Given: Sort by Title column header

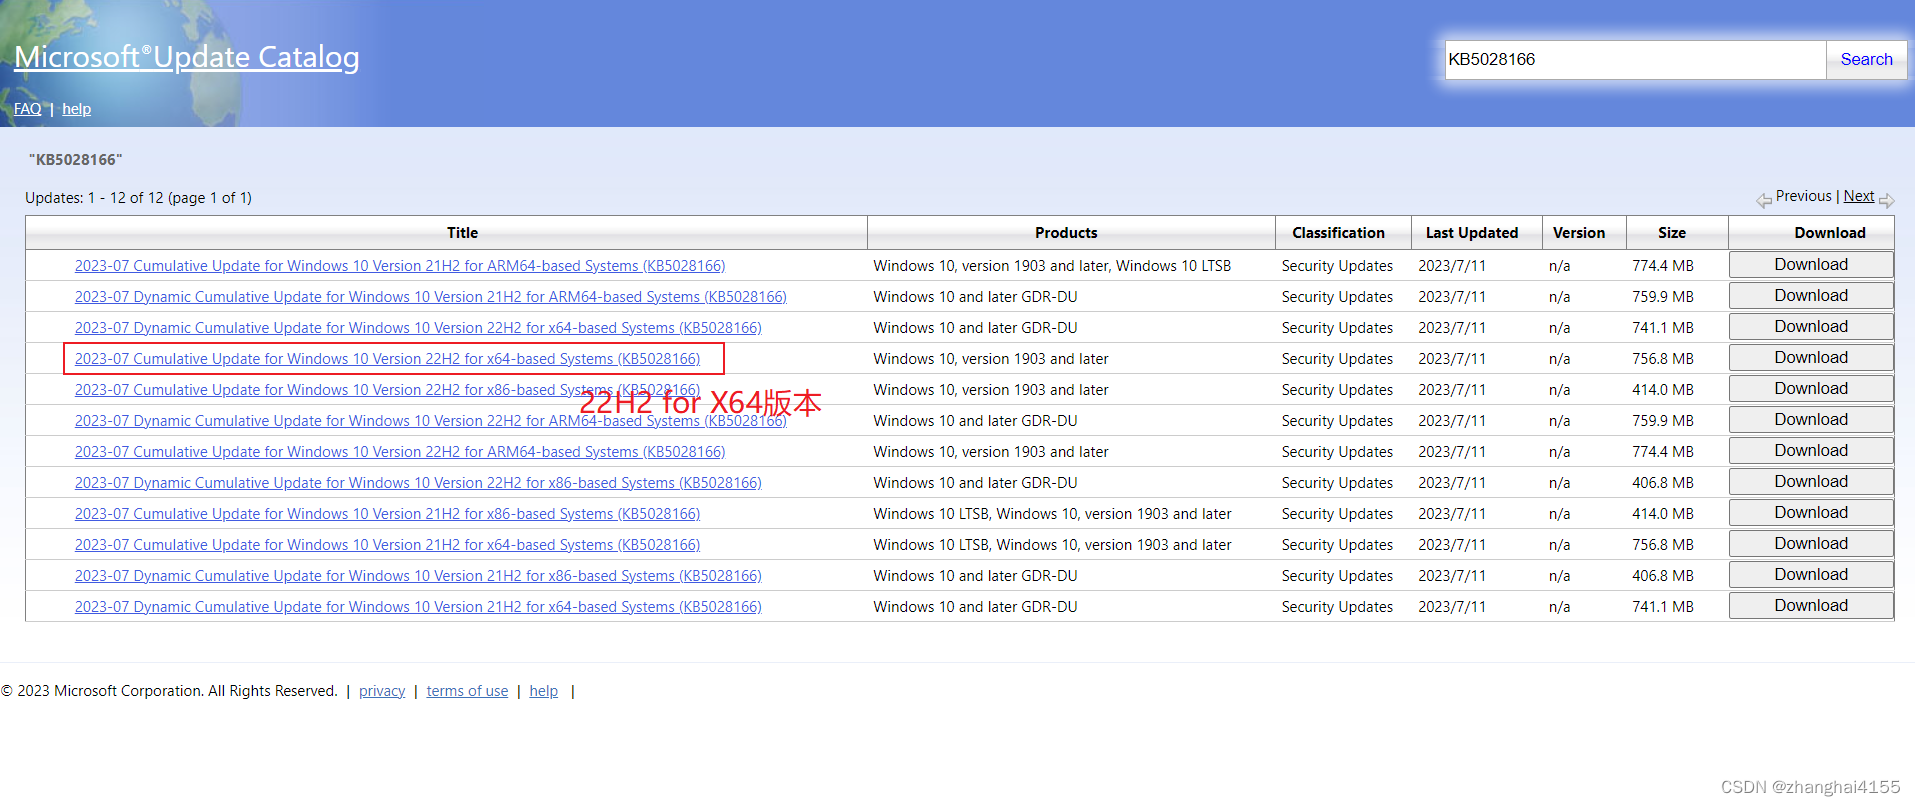Looking at the screenshot, I should tap(462, 233).
